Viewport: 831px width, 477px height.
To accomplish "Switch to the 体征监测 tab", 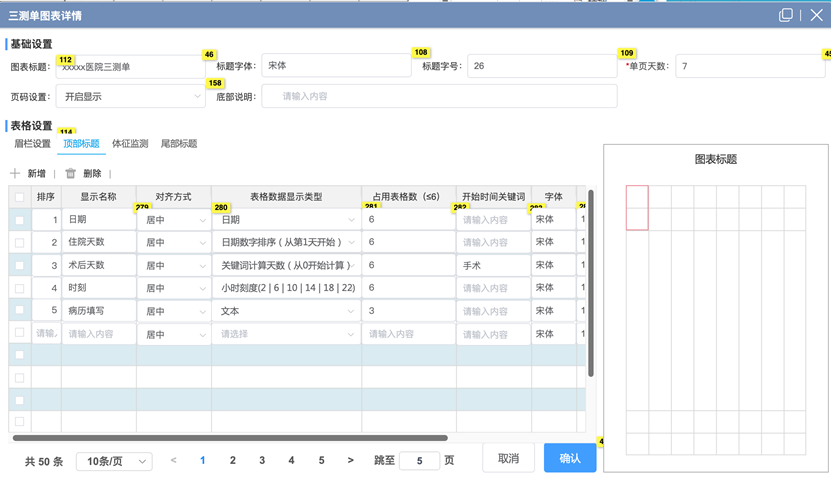I will (130, 144).
